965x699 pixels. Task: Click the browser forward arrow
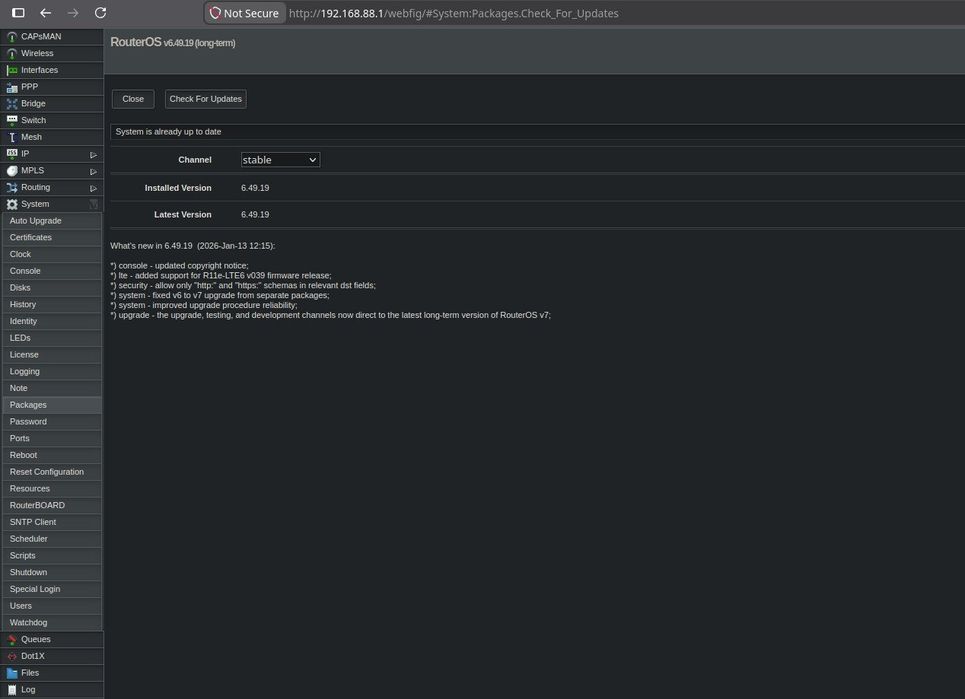[x=73, y=13]
